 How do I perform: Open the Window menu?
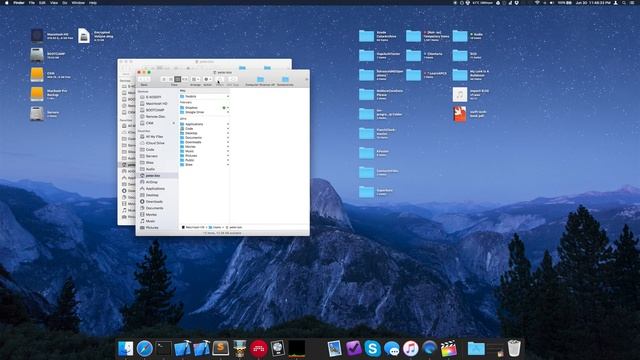[78, 2]
